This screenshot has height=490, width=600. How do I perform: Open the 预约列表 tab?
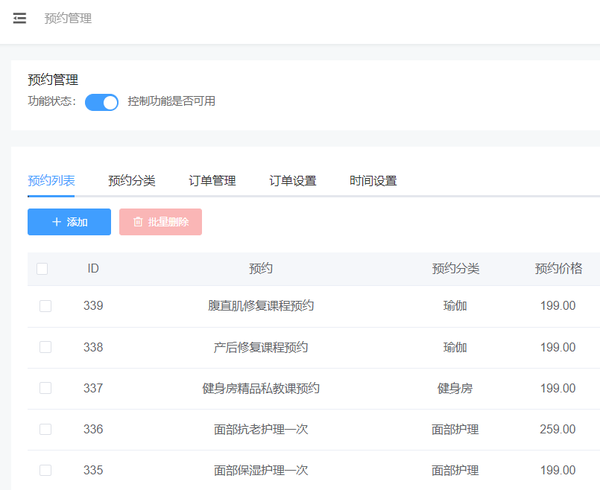point(51,181)
